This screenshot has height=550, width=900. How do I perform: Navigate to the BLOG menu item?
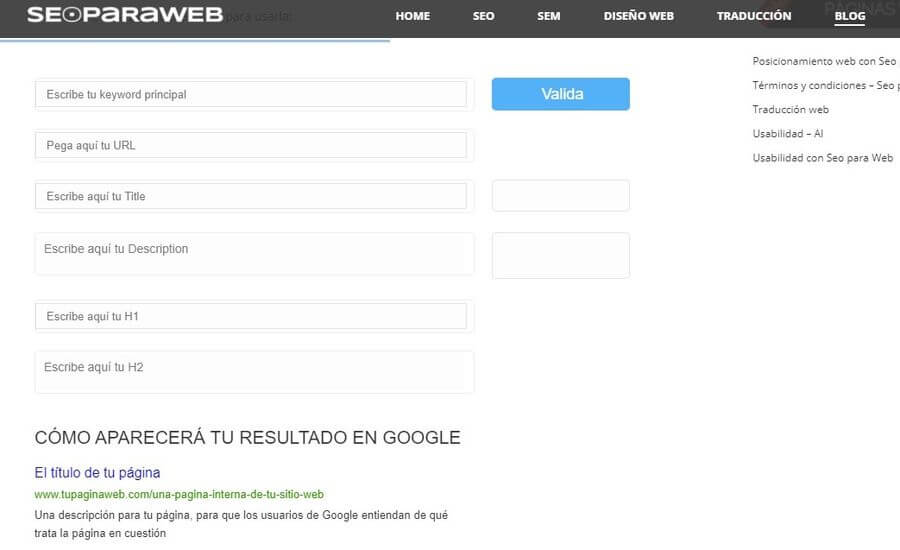point(849,16)
